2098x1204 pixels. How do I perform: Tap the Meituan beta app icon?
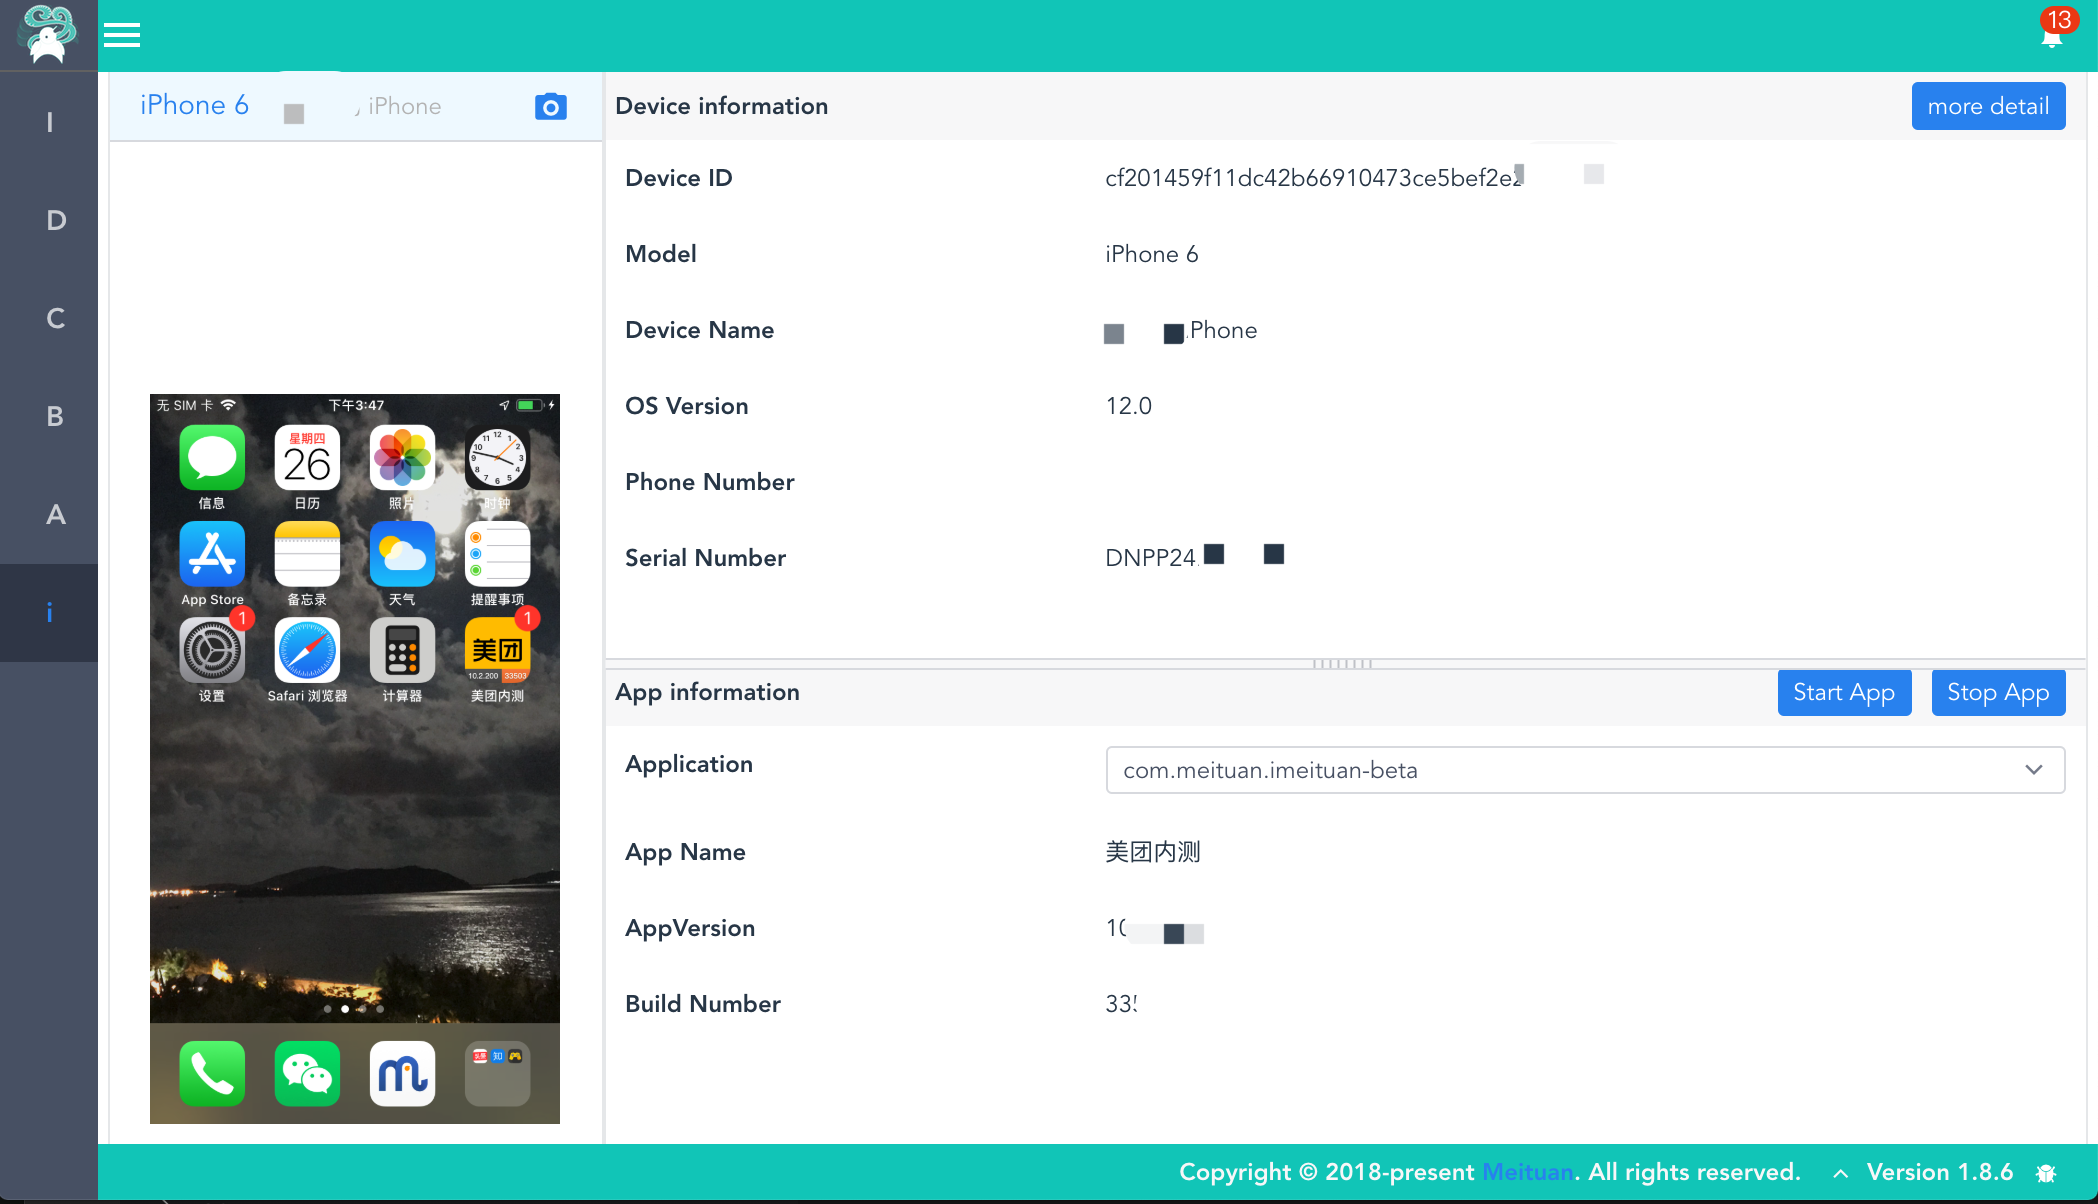coord(497,651)
